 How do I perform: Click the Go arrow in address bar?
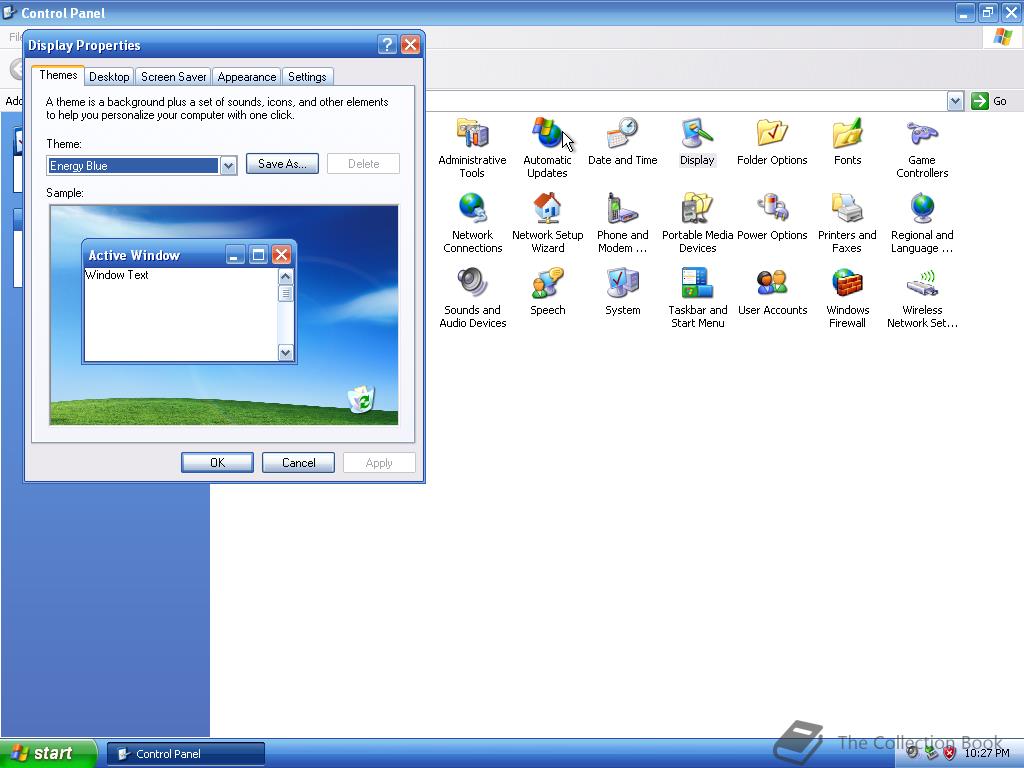click(x=980, y=101)
